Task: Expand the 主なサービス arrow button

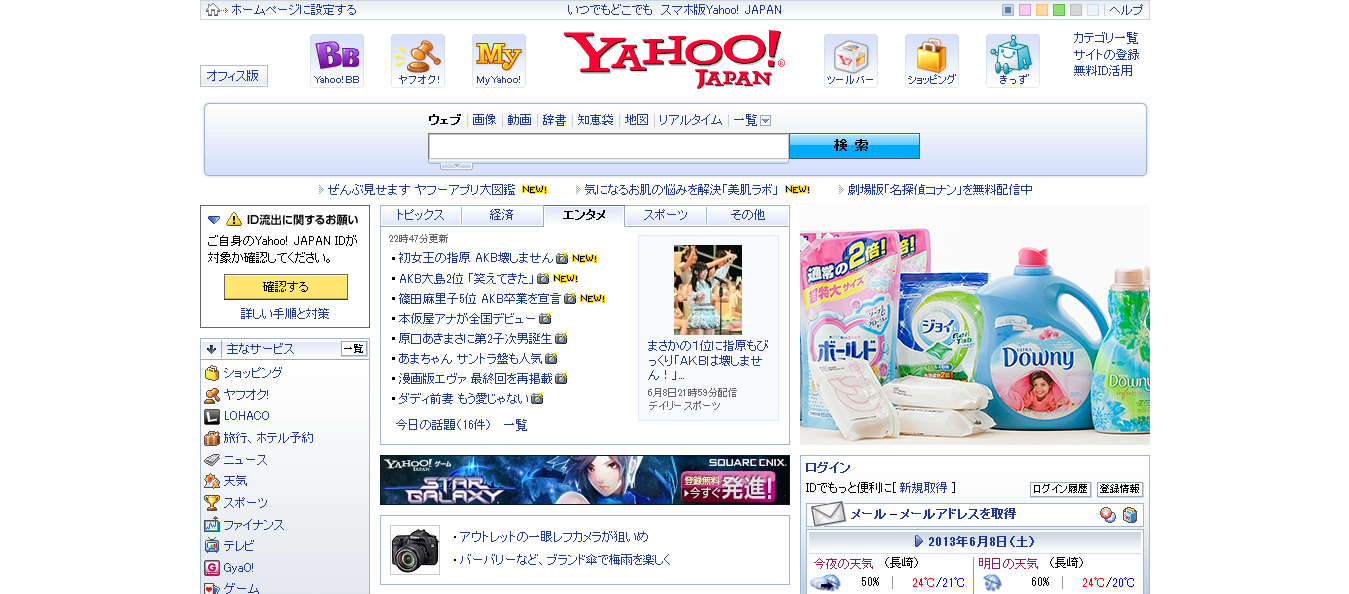Action: [212, 349]
